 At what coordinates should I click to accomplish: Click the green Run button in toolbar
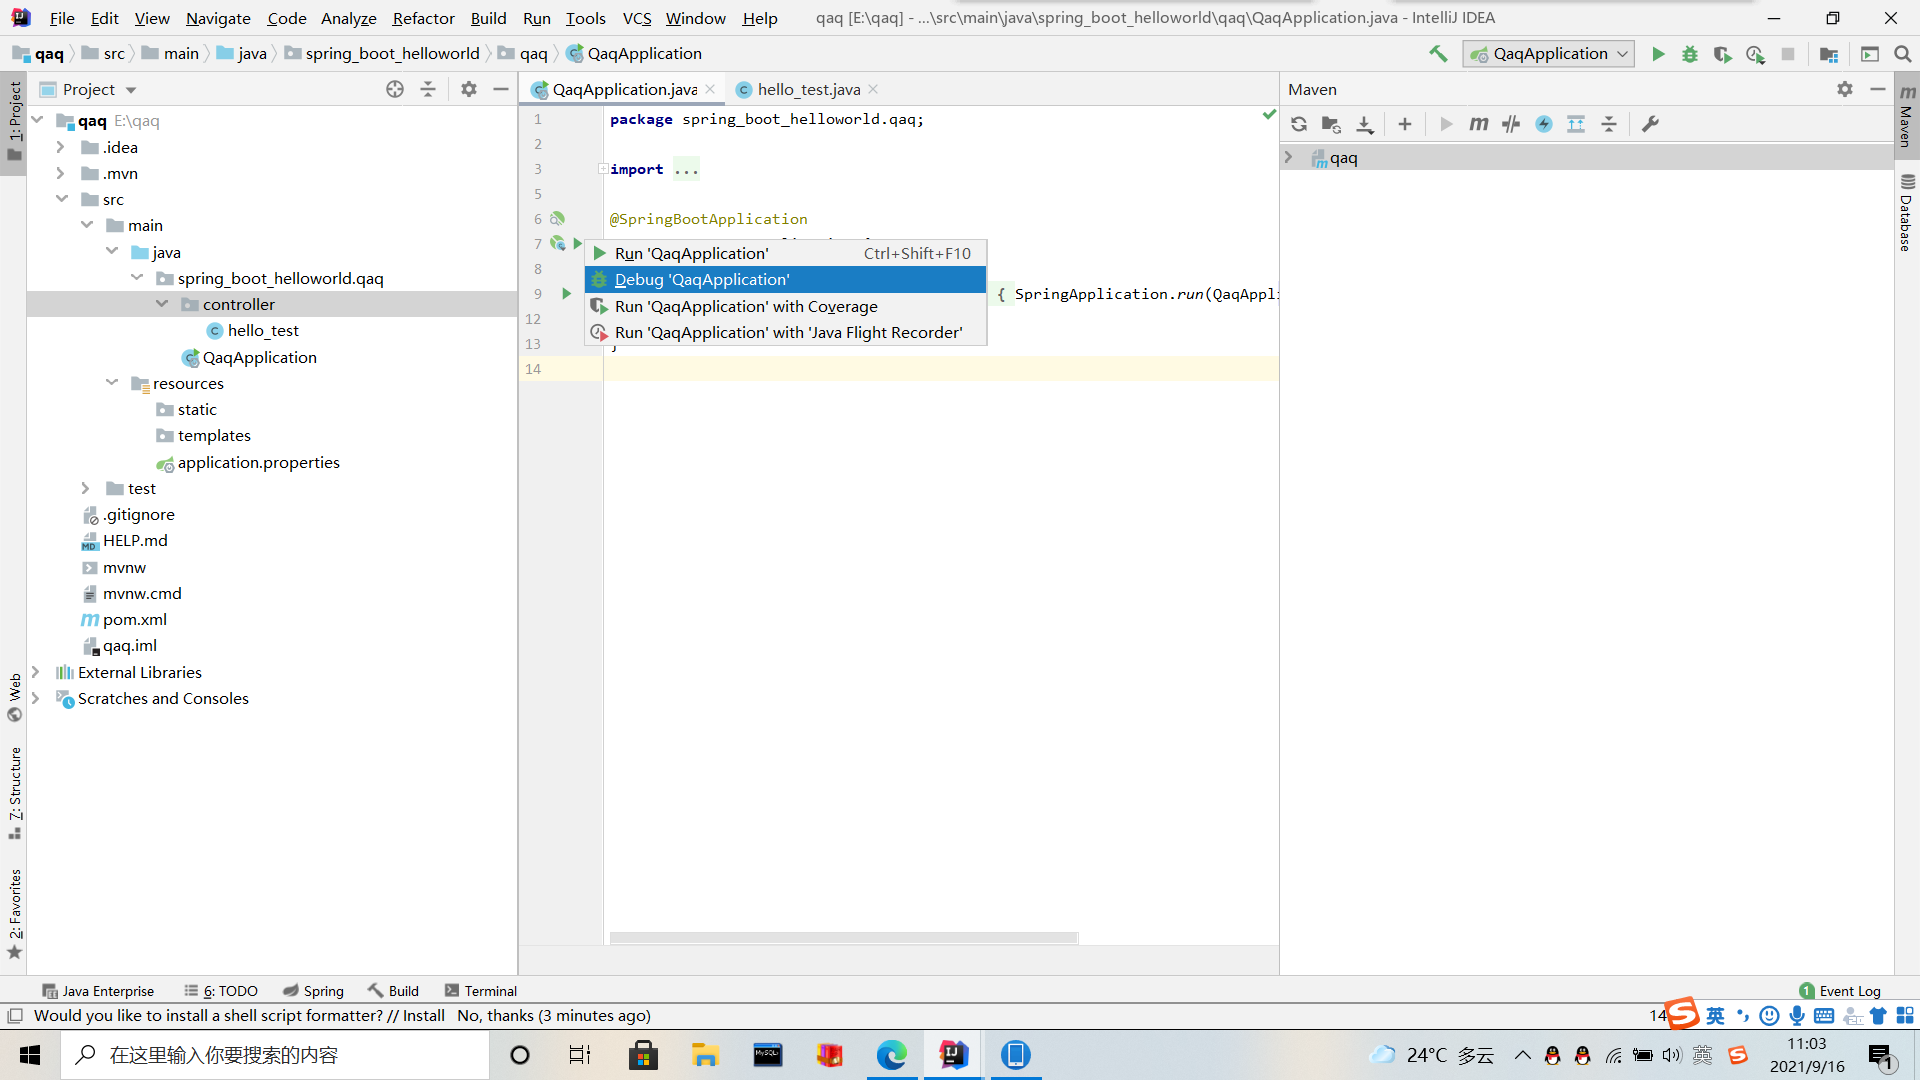(x=1658, y=54)
